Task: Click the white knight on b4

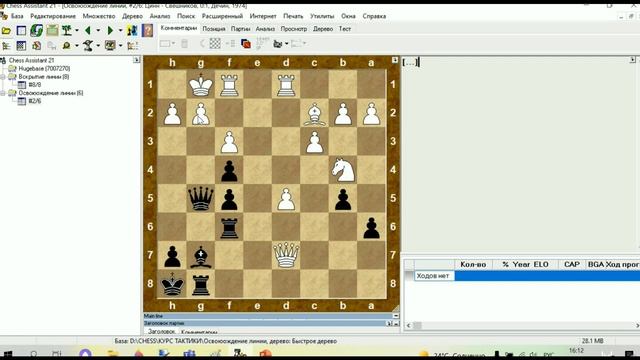Action: coord(343,170)
